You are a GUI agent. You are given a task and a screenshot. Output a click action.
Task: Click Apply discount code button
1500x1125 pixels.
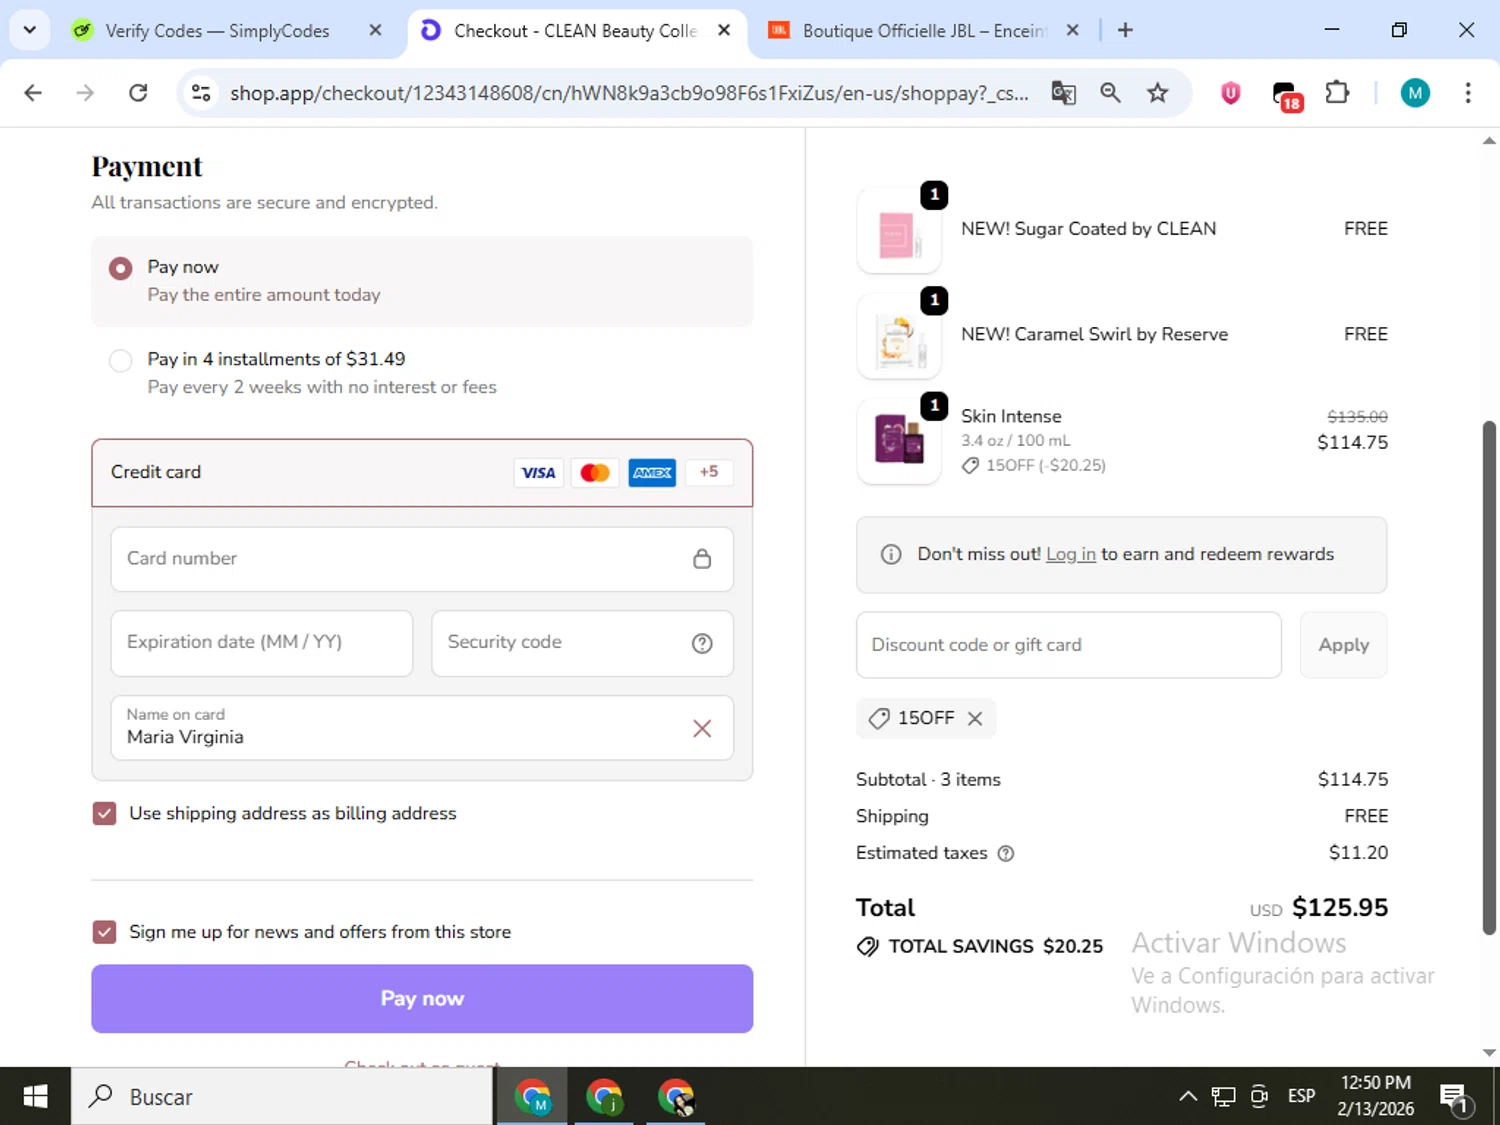(1343, 645)
